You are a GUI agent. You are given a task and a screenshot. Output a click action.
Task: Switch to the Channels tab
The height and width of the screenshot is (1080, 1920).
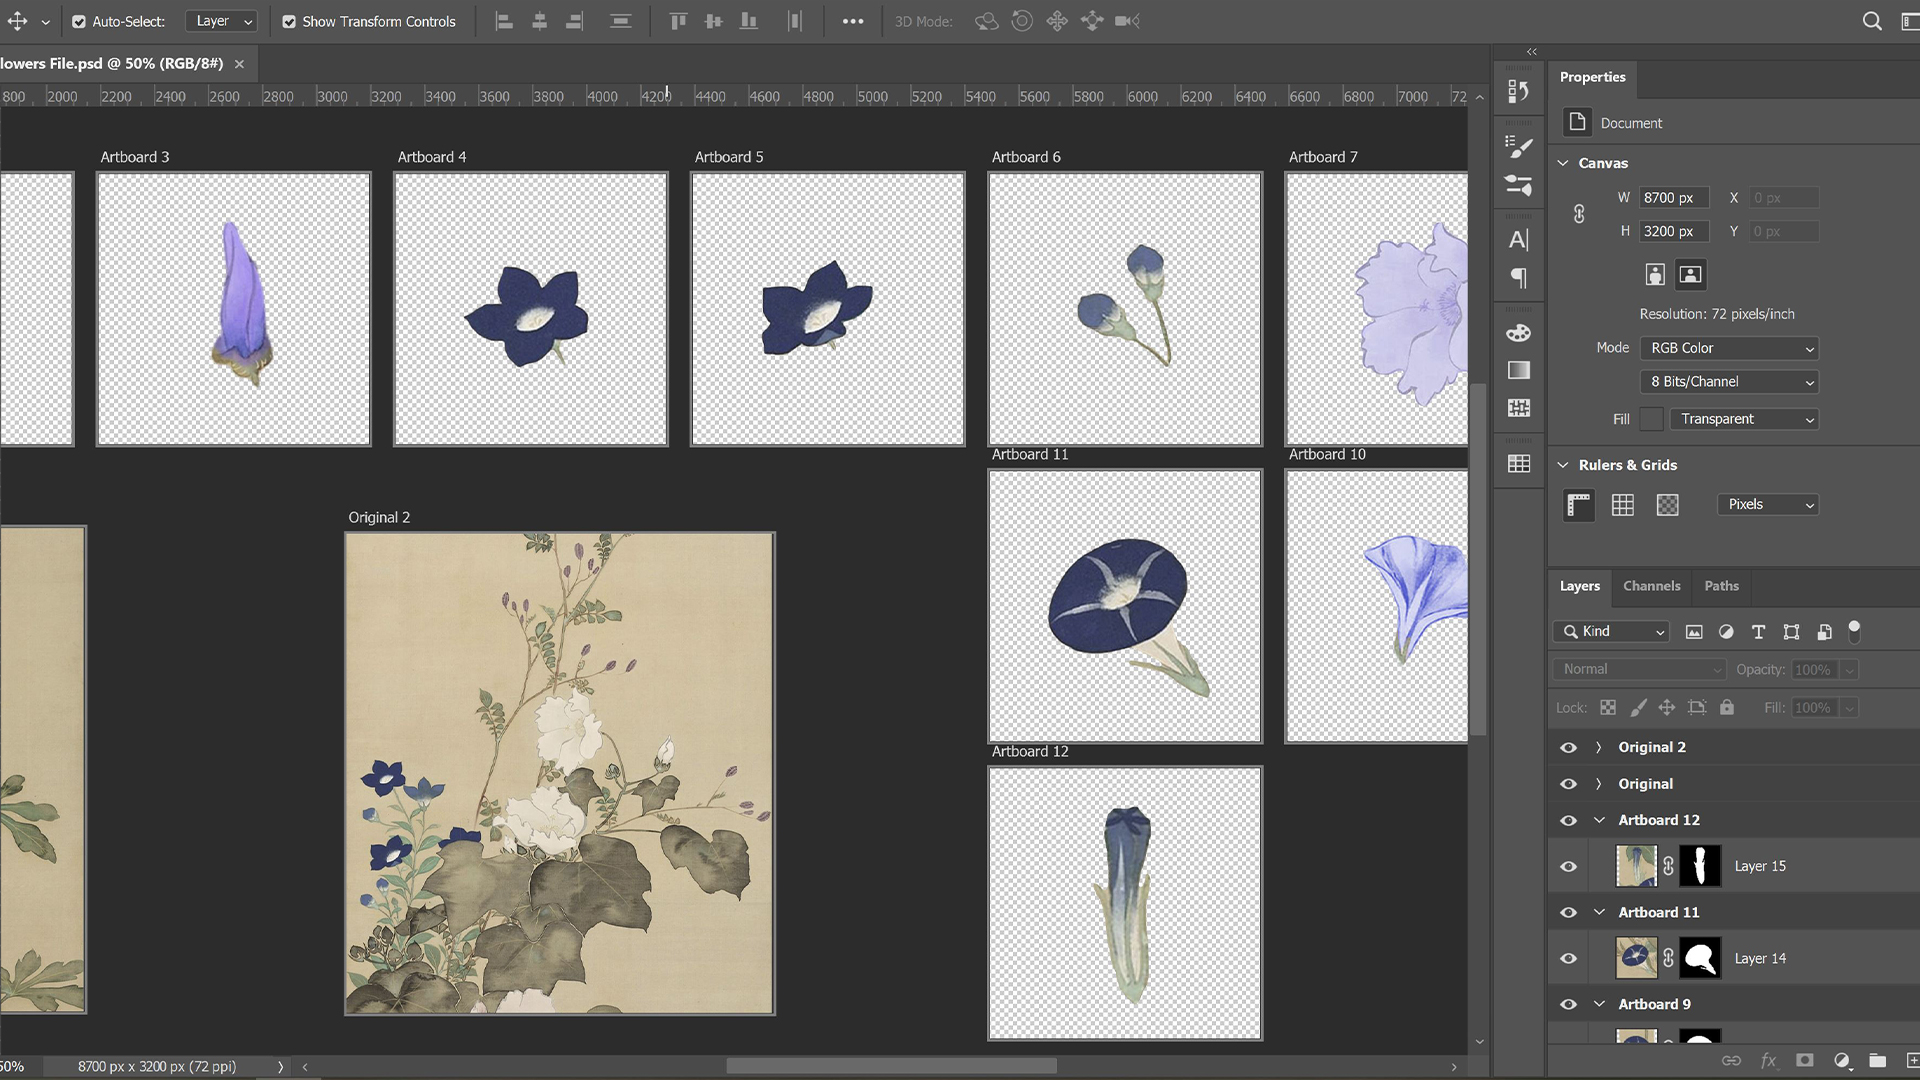(x=1651, y=586)
